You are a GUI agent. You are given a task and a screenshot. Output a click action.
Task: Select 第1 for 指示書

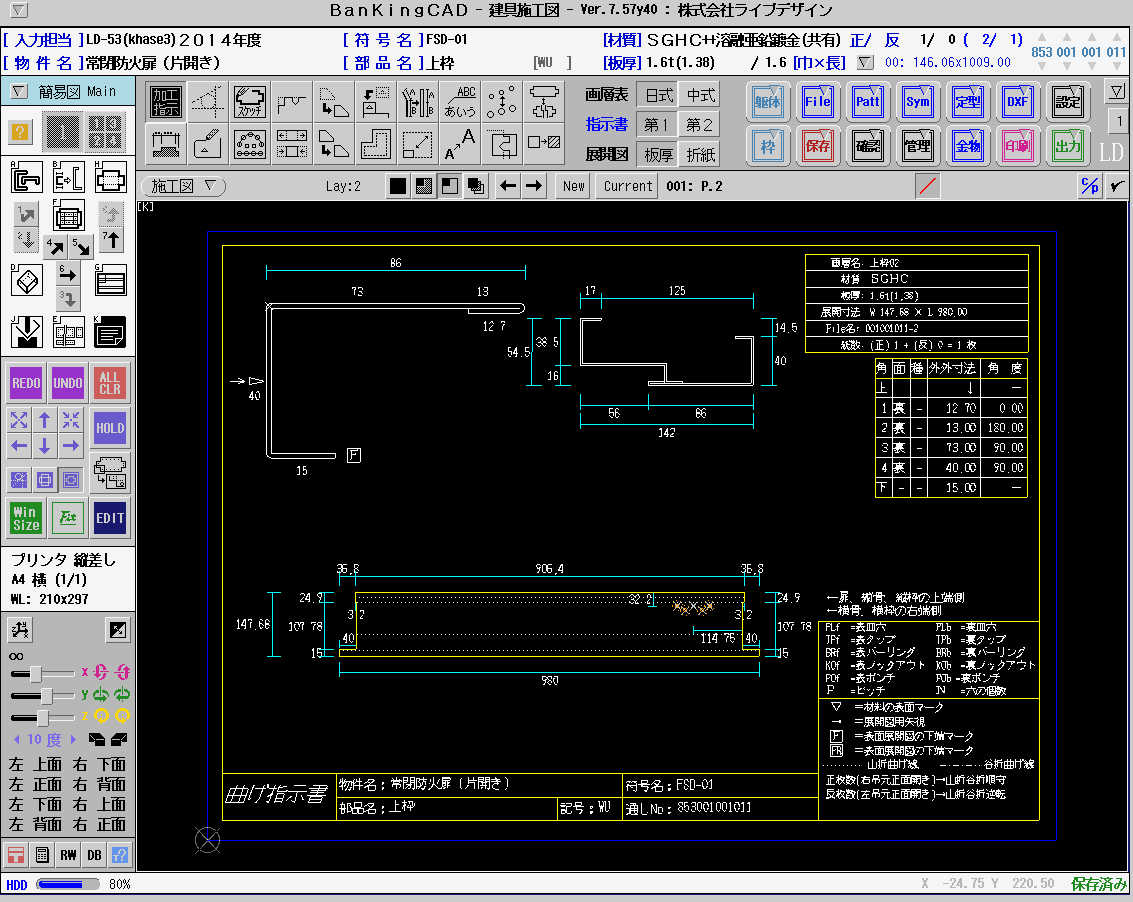tap(658, 125)
